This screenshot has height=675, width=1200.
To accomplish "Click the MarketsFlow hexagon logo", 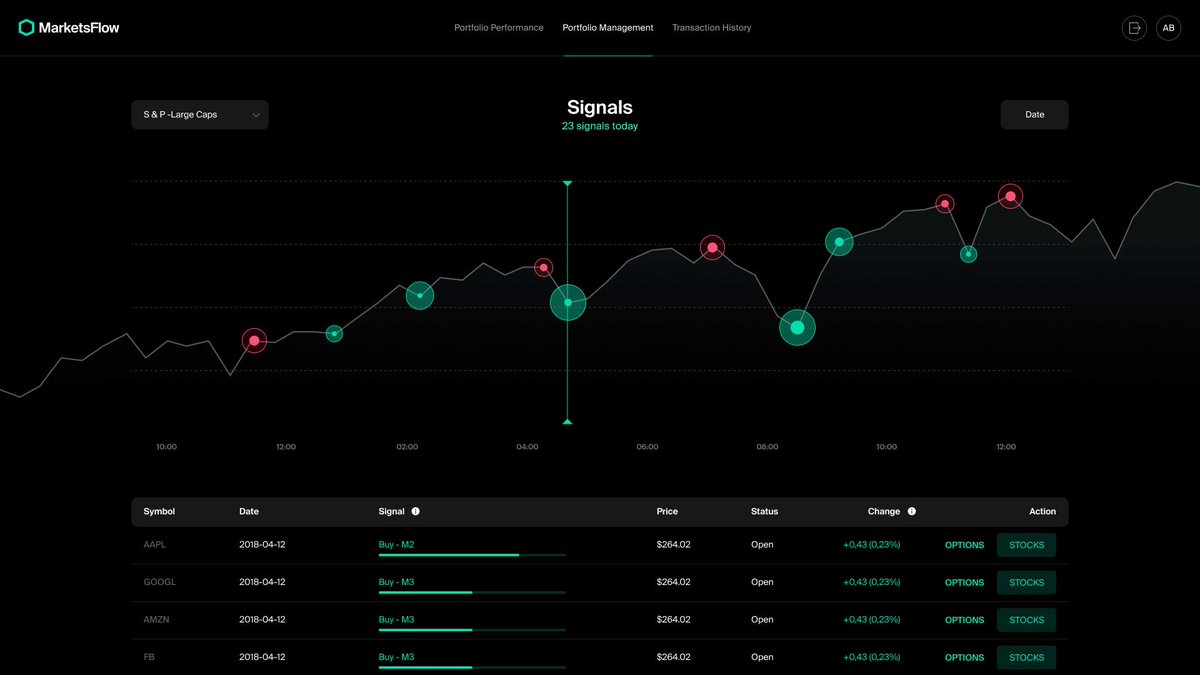I will tap(26, 28).
